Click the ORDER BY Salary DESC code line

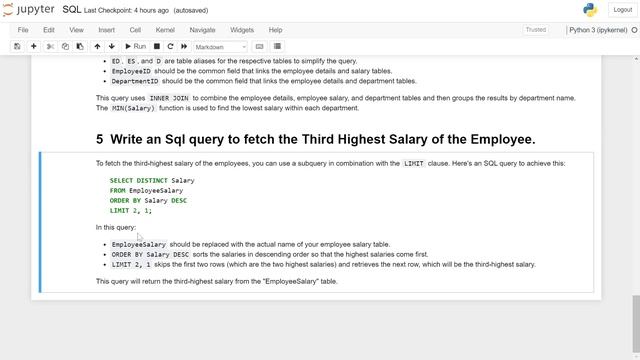tap(148, 201)
